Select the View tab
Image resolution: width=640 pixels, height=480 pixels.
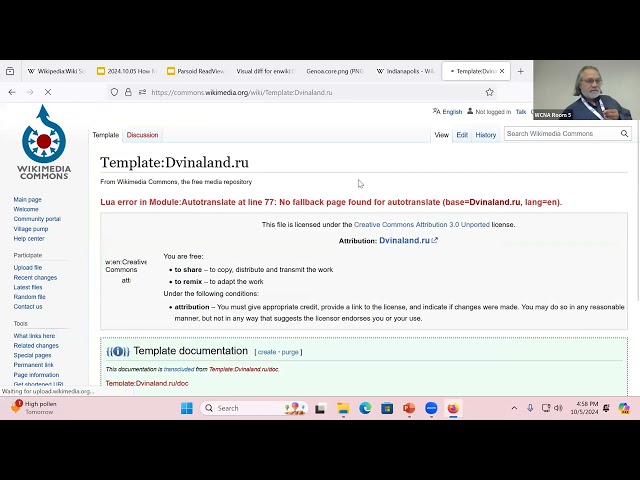coord(441,135)
